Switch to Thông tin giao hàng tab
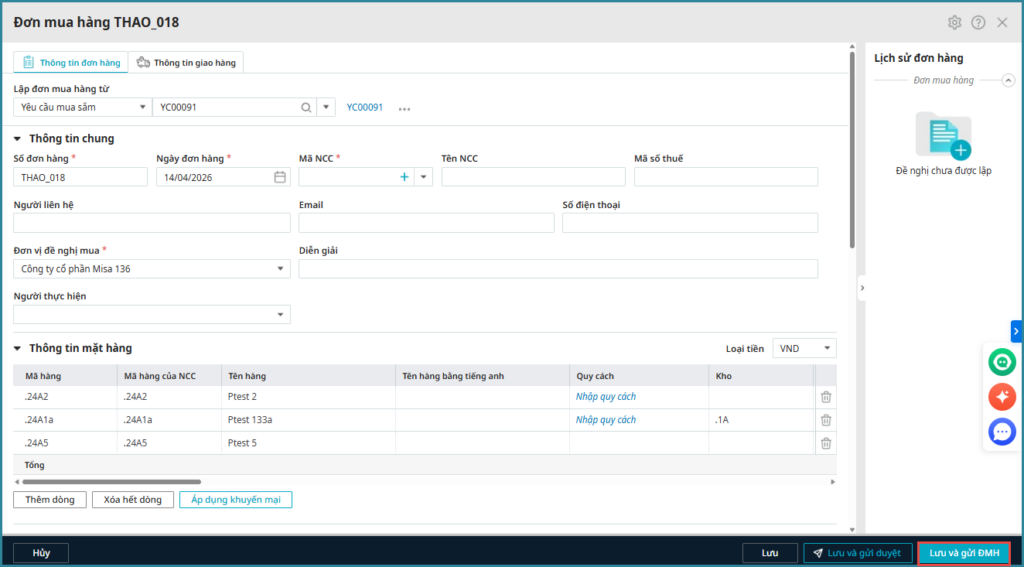The height and width of the screenshot is (567, 1024). (186, 63)
